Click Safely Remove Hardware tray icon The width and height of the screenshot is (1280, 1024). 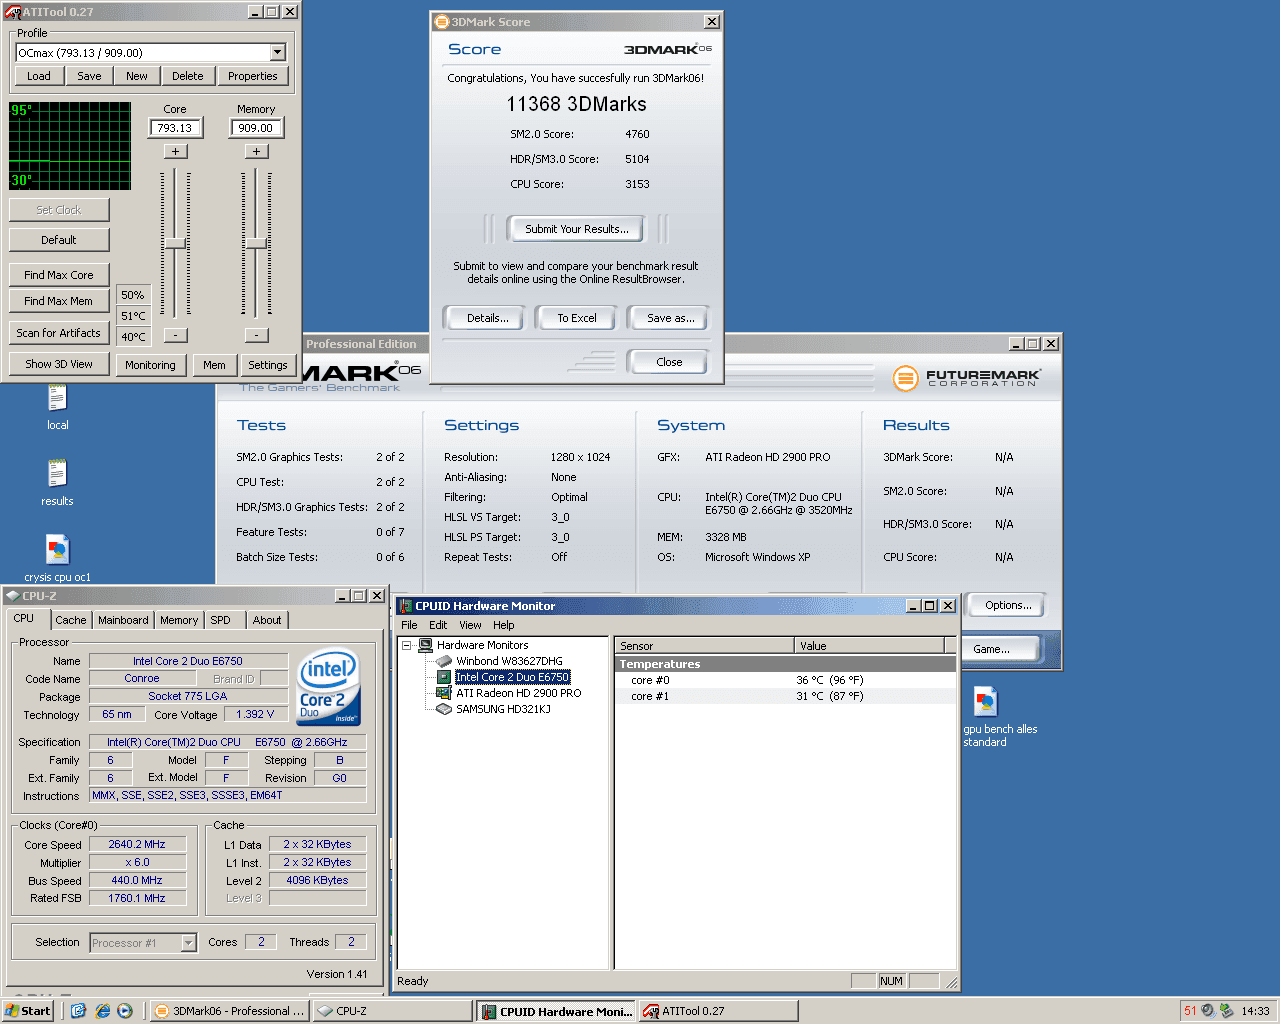(x=1226, y=1011)
